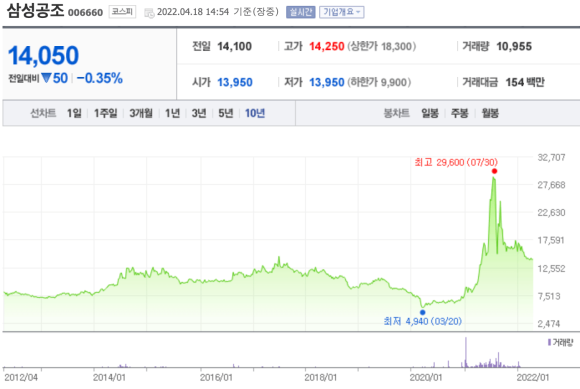Click the 최저 4,940 (03/20) label

click(x=423, y=321)
